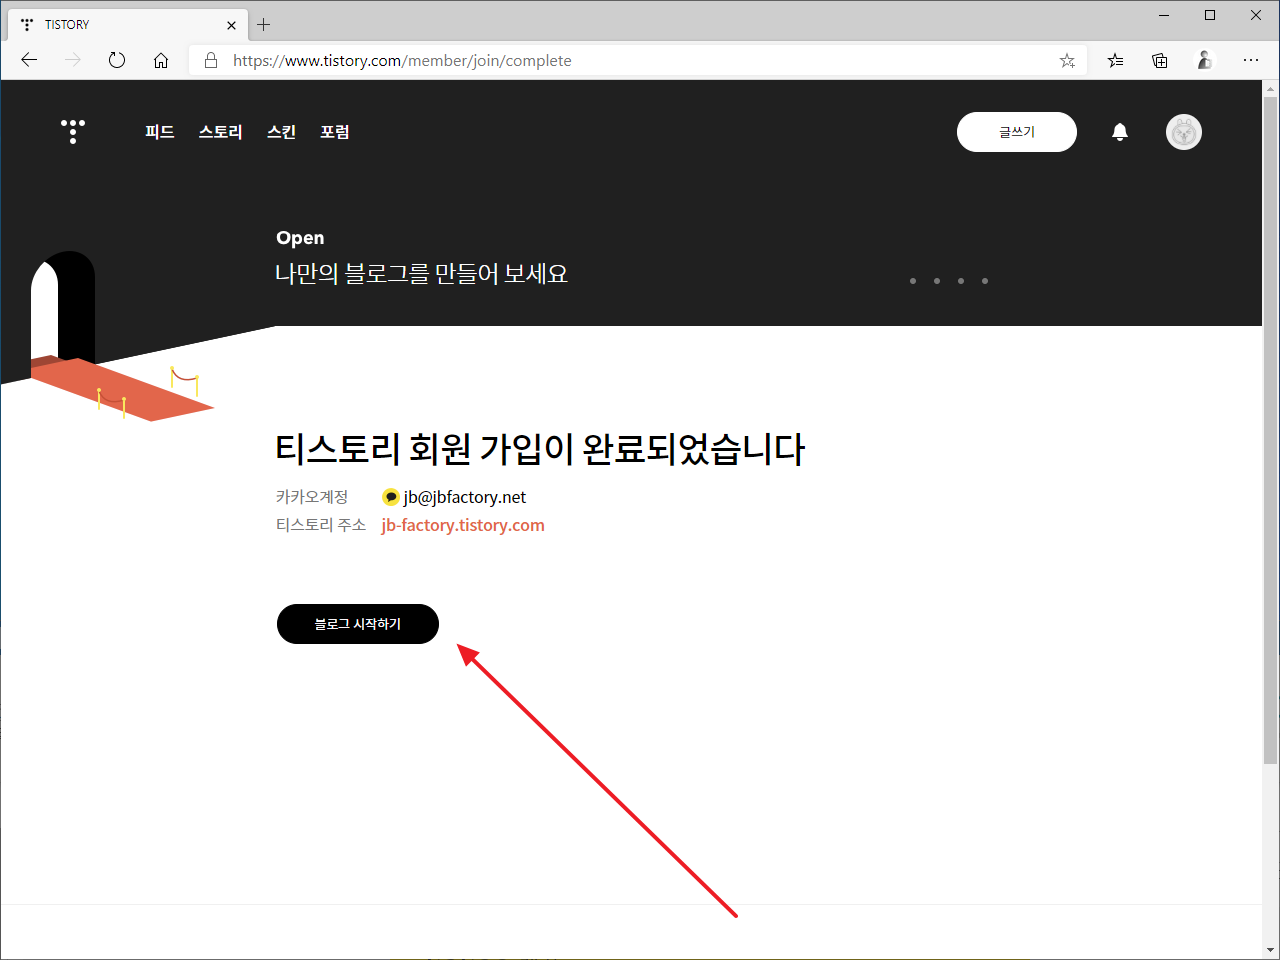Select the TISTORY browser tab
Viewport: 1280px width, 960px height.
(126, 24)
